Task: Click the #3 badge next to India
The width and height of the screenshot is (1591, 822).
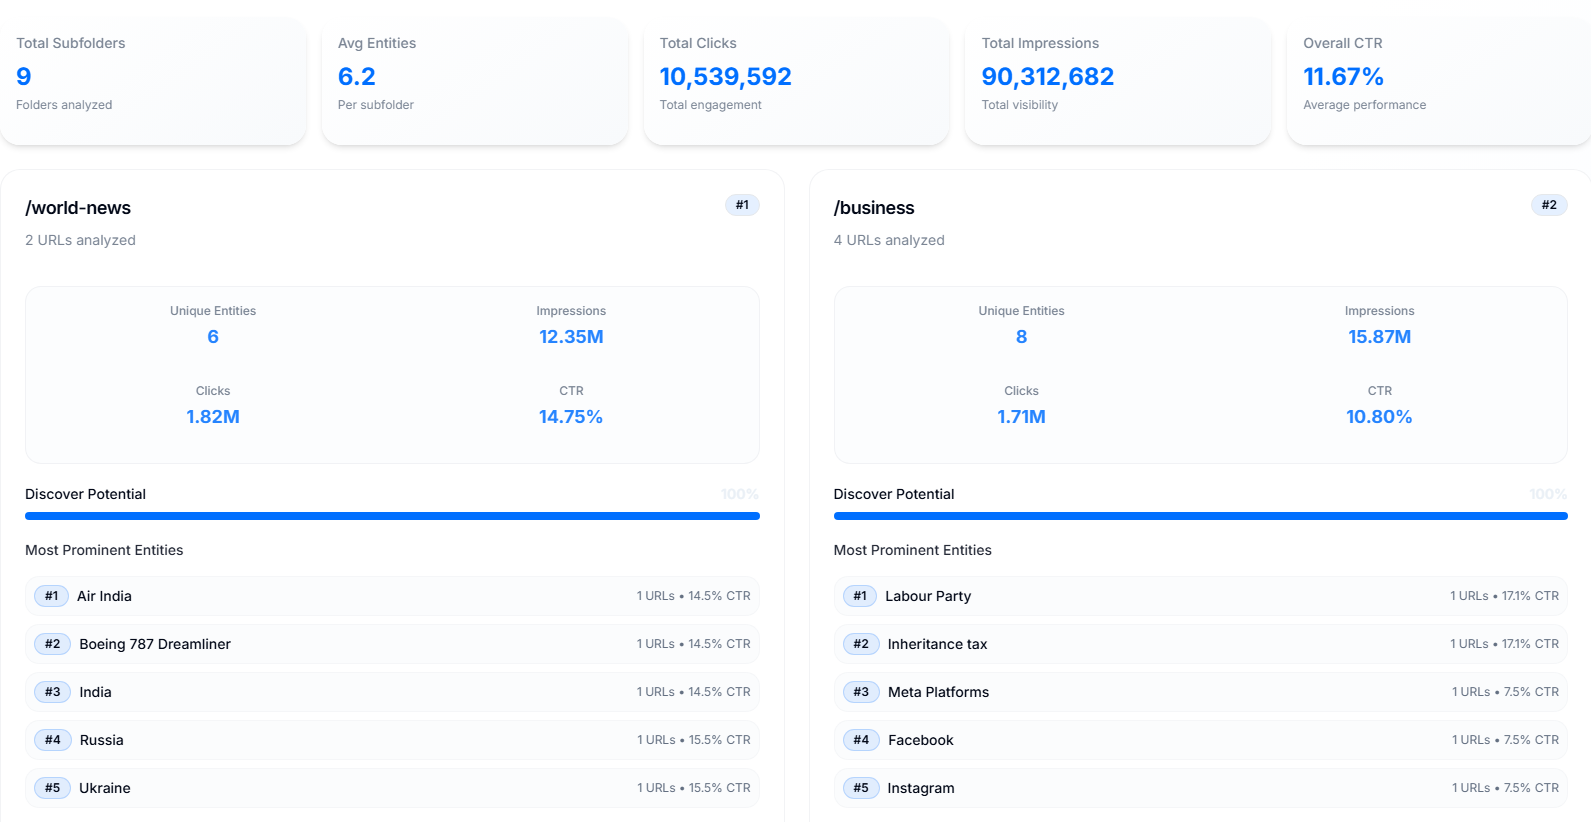Action: (52, 692)
